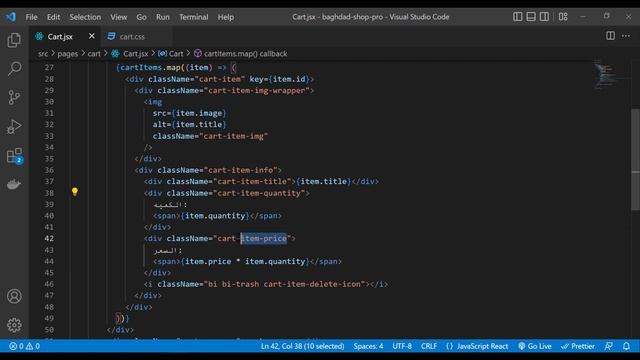Toggle the secondary side bar layout icon

click(x=544, y=17)
